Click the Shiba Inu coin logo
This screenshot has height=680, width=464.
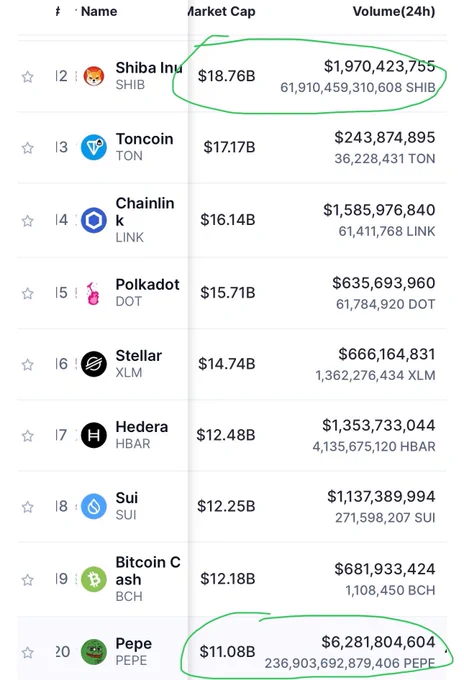[94, 76]
